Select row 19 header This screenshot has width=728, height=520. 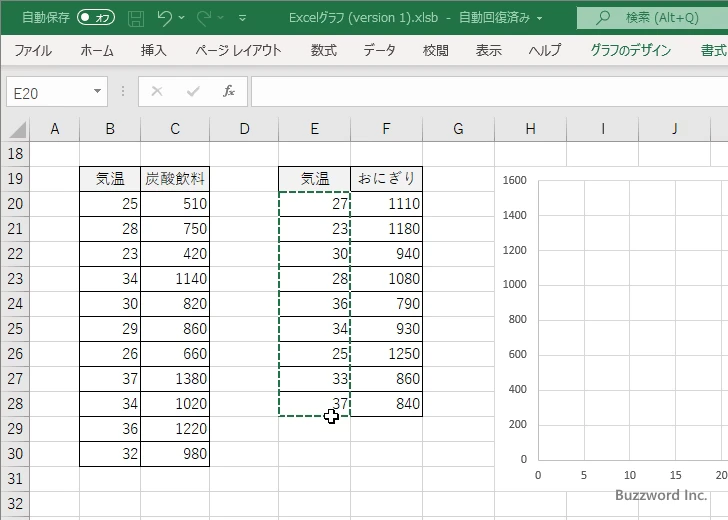pyautogui.click(x=15, y=179)
